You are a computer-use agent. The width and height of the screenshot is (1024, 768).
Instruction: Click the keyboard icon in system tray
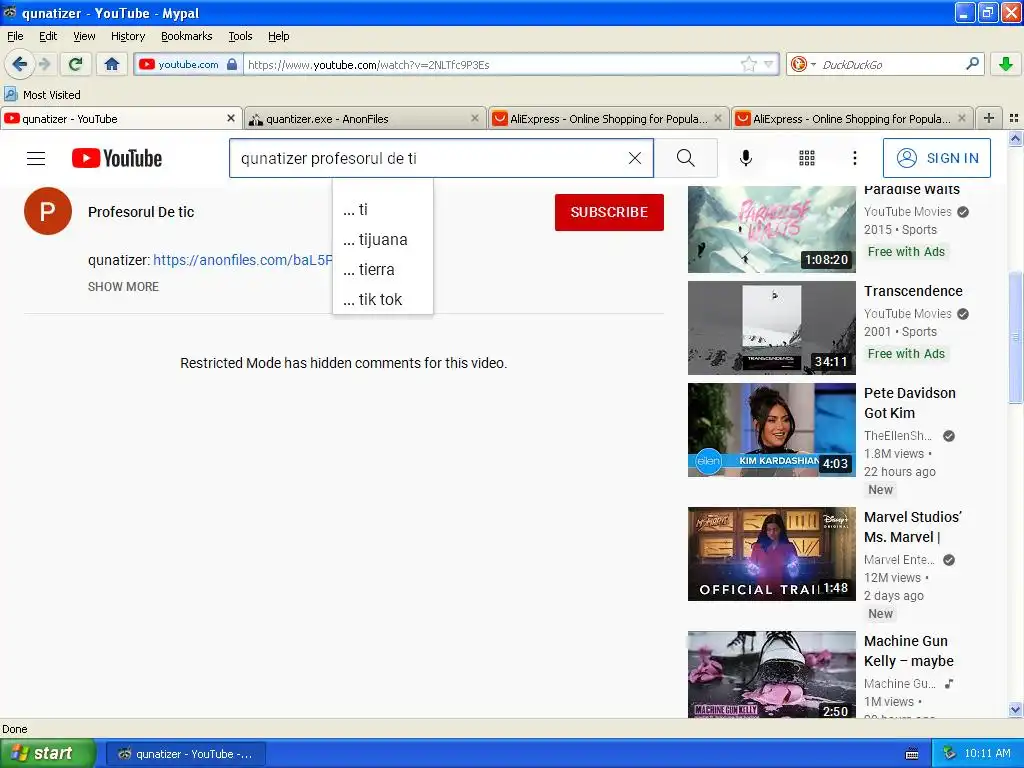(x=912, y=754)
